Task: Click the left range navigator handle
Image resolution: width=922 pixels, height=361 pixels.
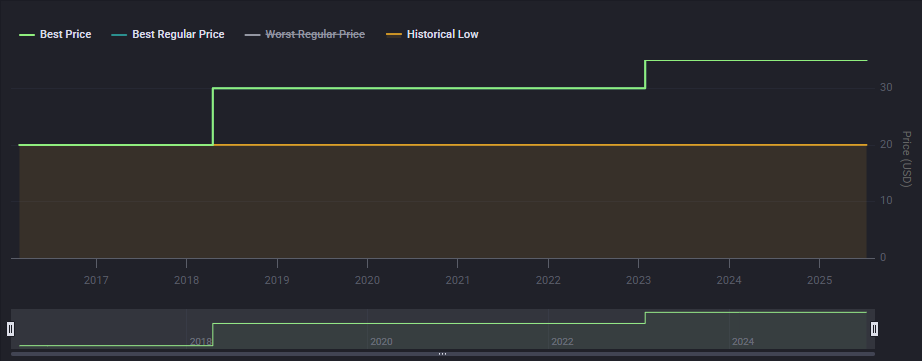Action: coord(10,329)
